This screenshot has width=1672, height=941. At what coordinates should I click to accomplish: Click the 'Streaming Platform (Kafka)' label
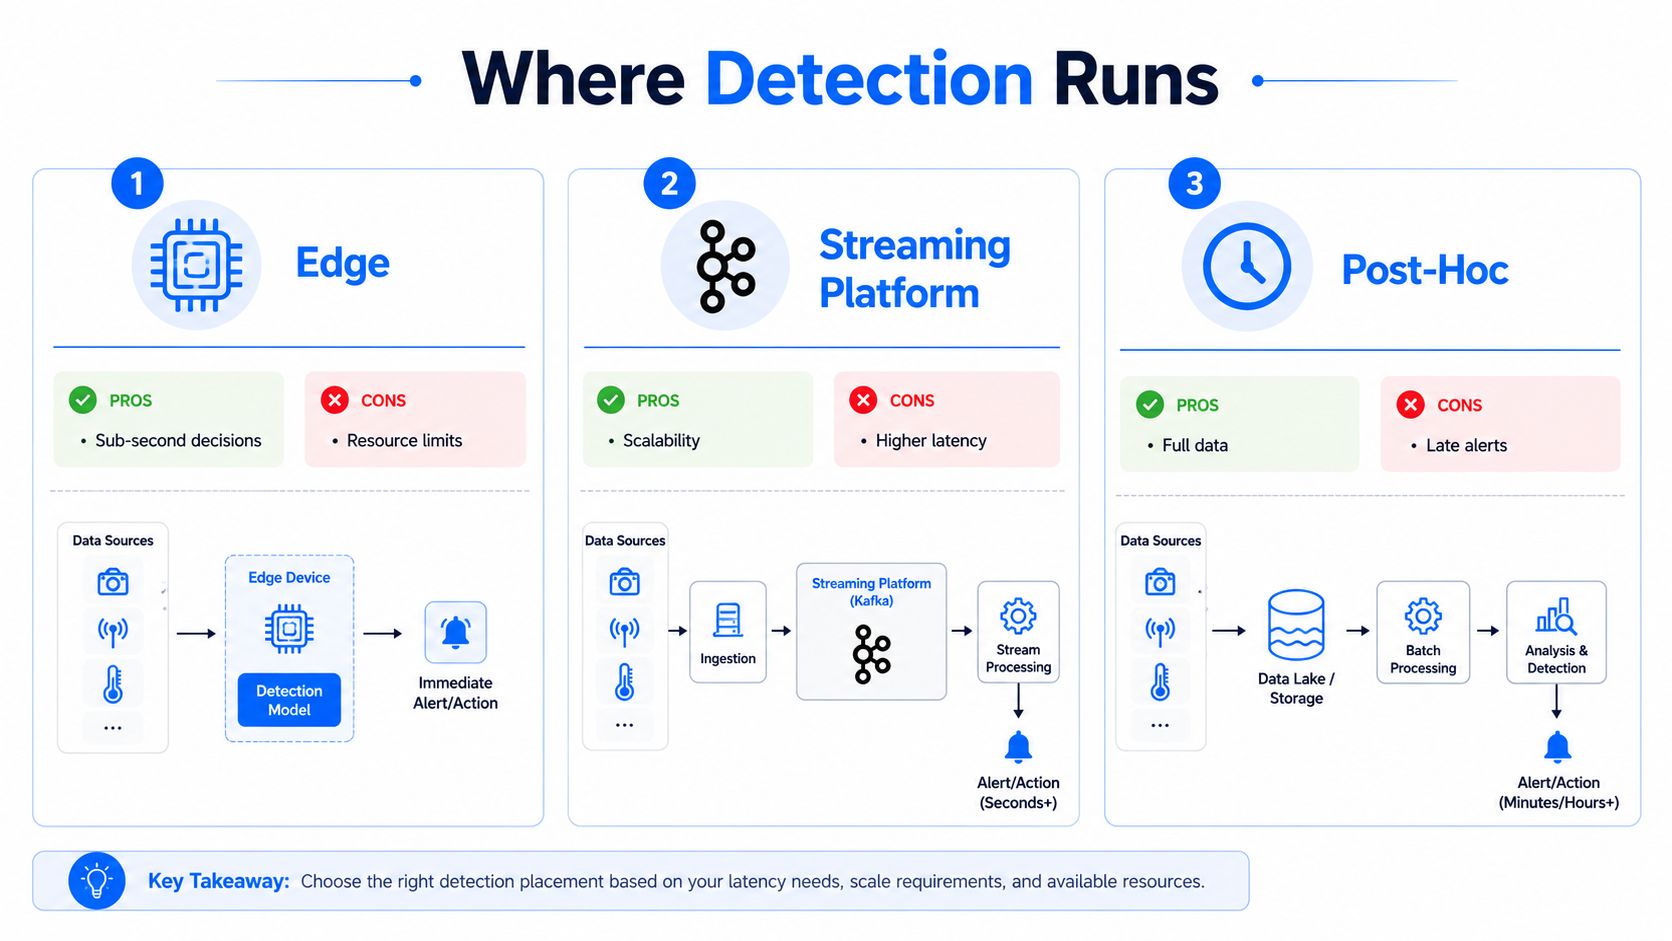[871, 592]
